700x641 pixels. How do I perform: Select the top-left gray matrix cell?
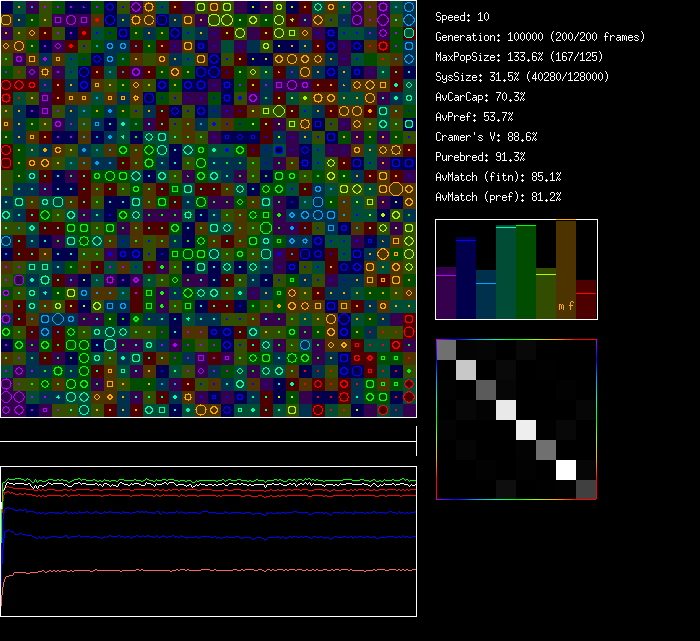coord(446,349)
